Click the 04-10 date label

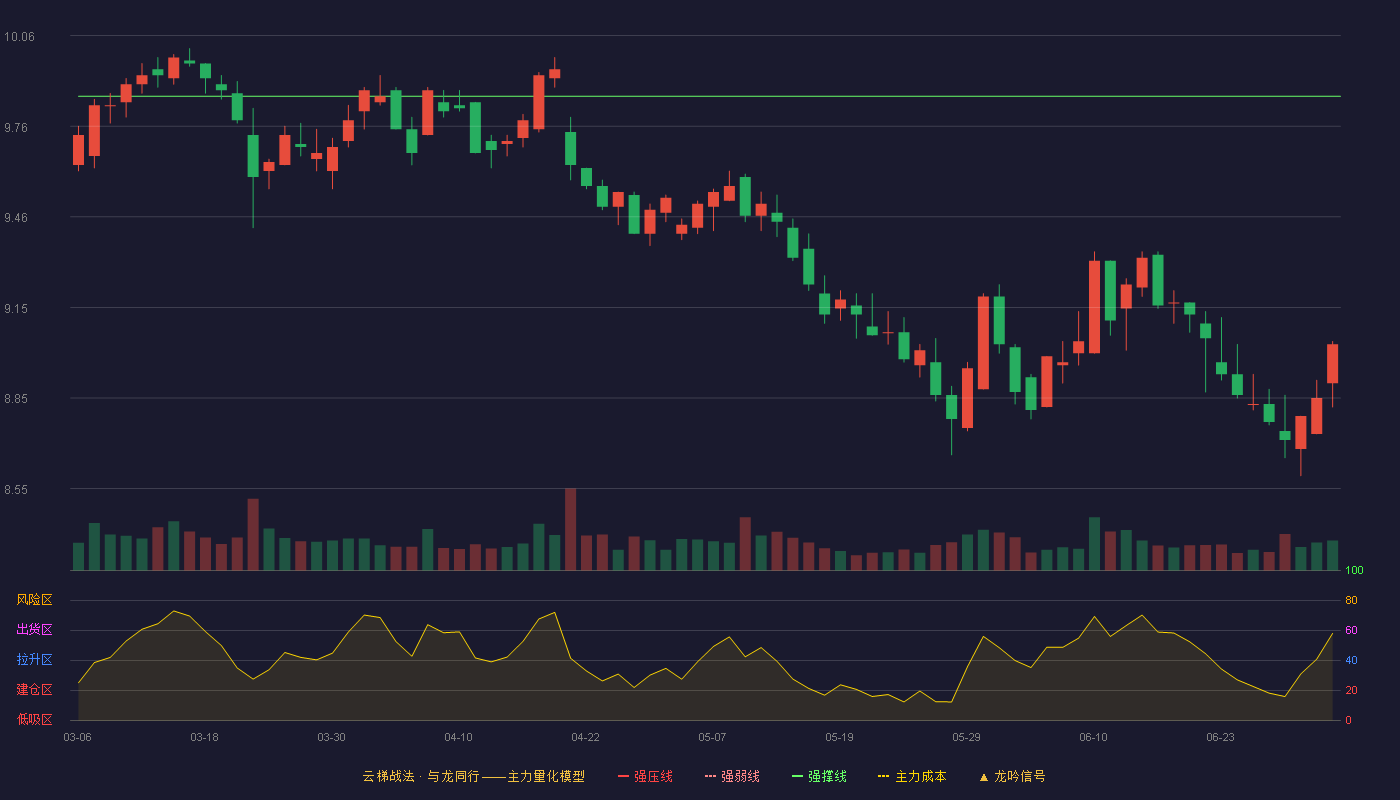[458, 737]
